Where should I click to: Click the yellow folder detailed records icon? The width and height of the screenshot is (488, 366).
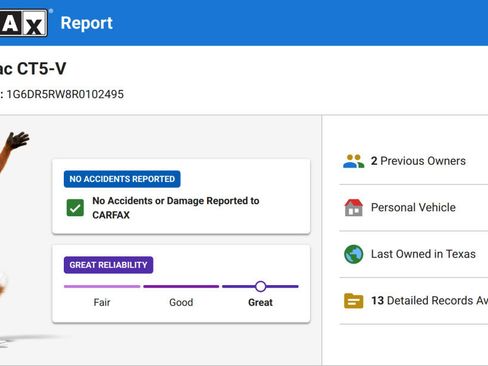354,301
